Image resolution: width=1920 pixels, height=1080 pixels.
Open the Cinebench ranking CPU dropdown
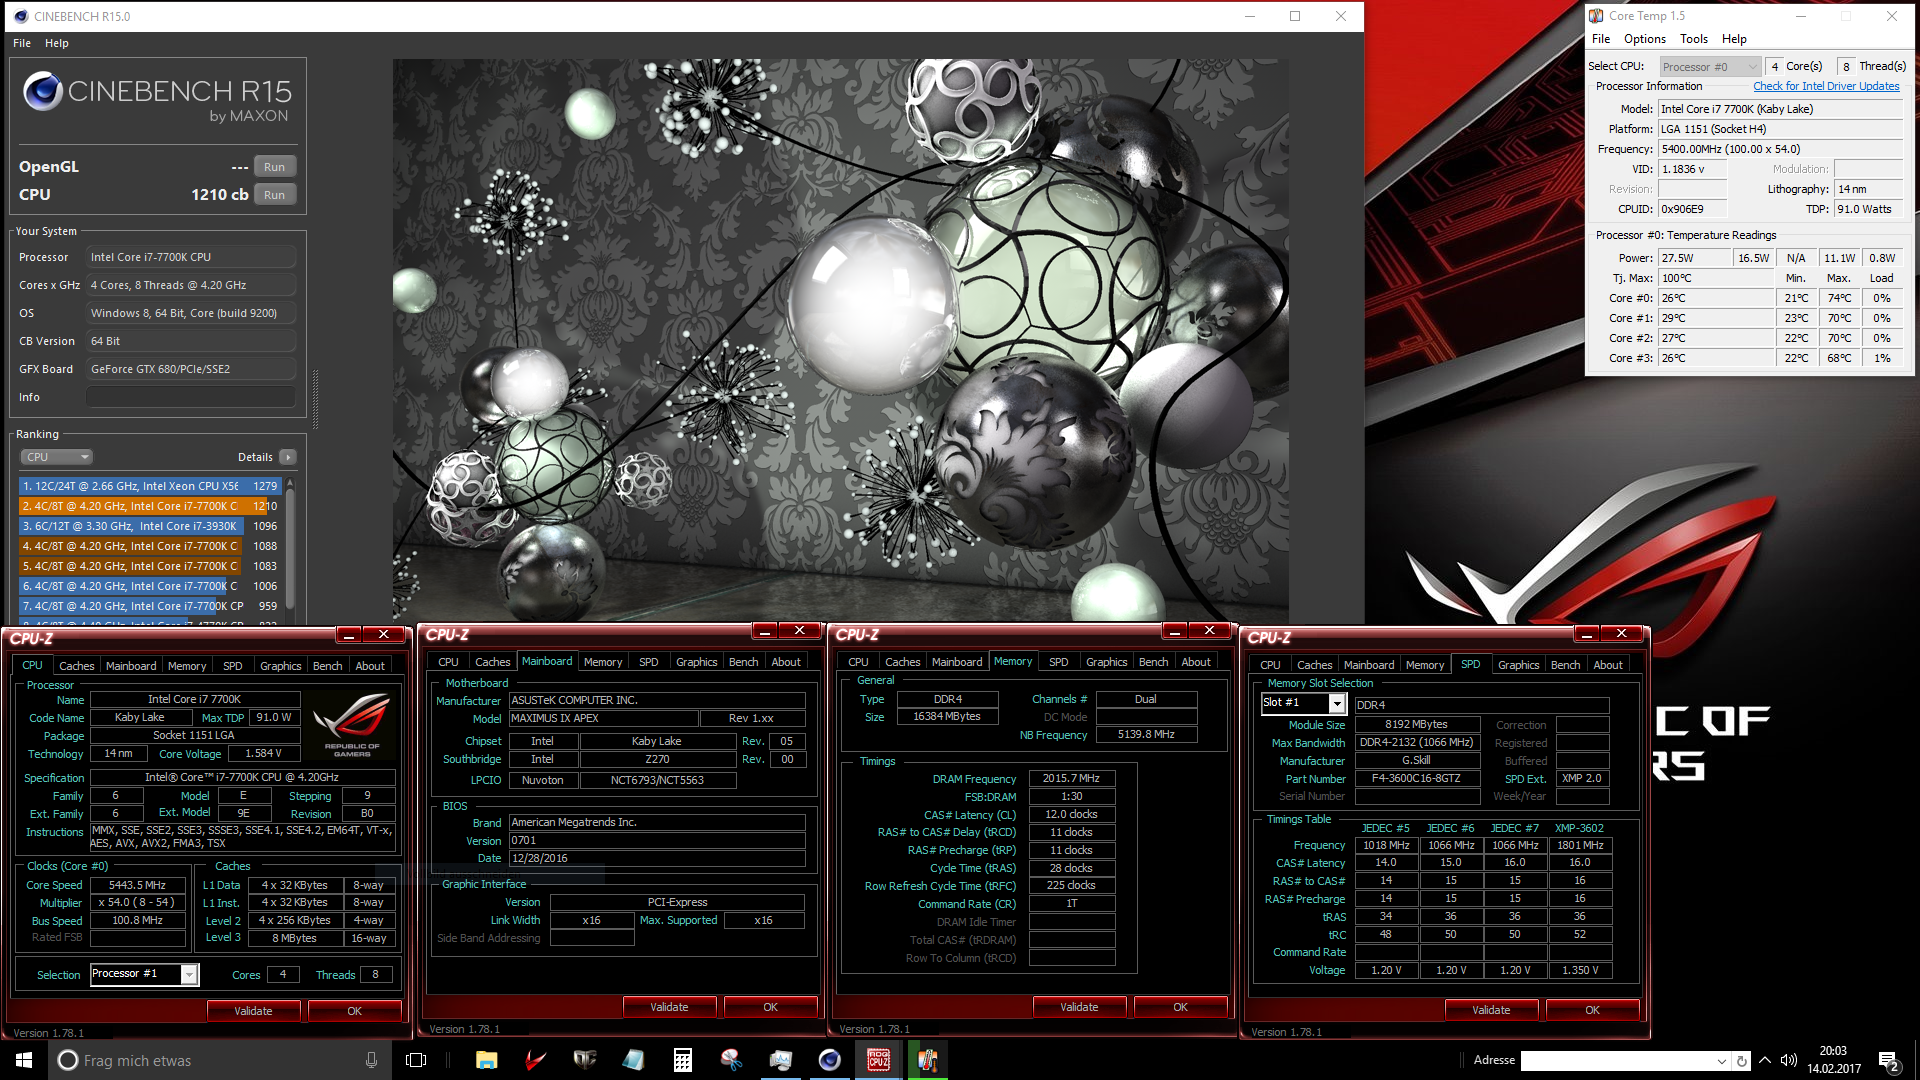(x=57, y=457)
